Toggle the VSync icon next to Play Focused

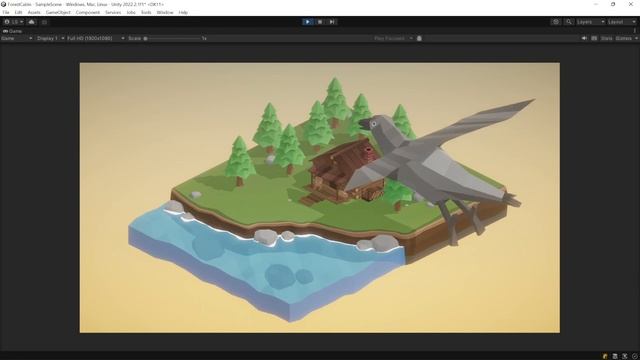pyautogui.click(x=419, y=38)
